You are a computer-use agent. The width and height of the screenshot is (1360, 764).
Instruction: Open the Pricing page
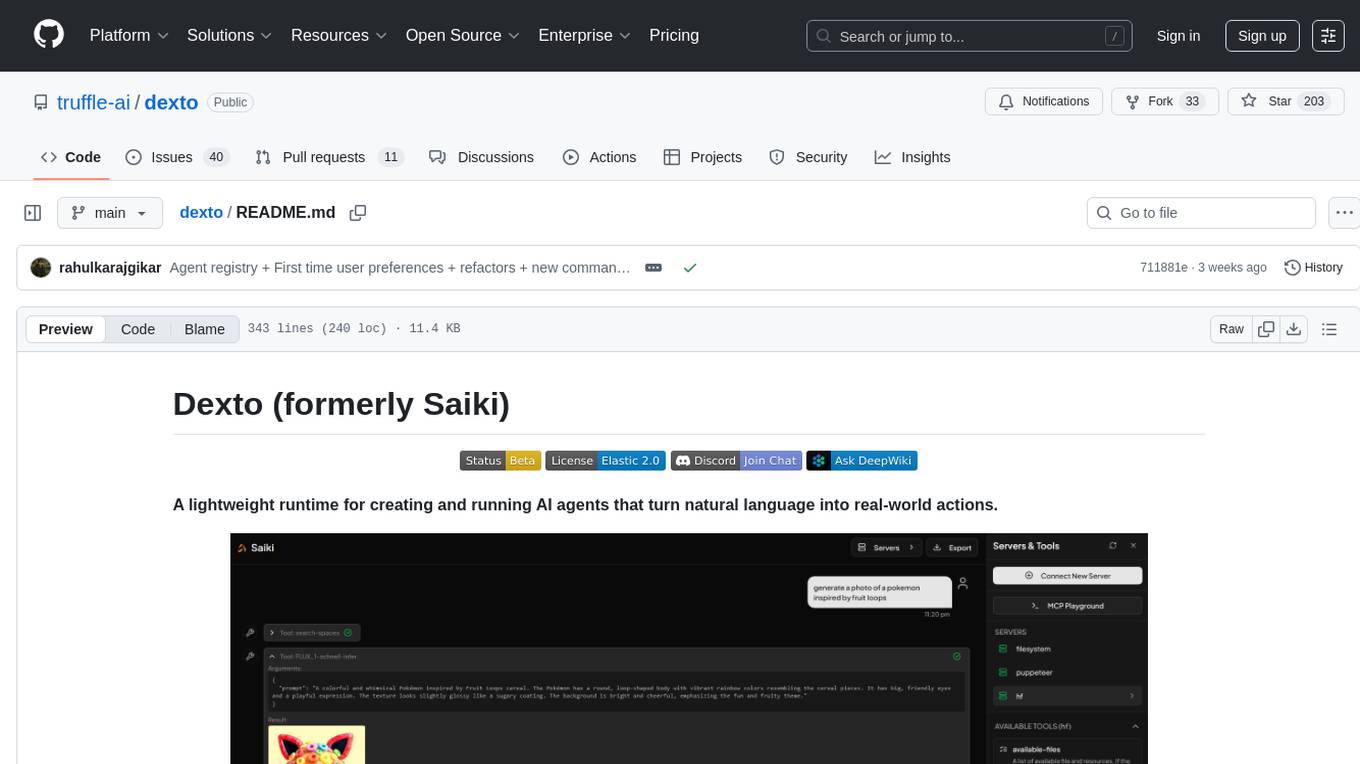point(674,35)
